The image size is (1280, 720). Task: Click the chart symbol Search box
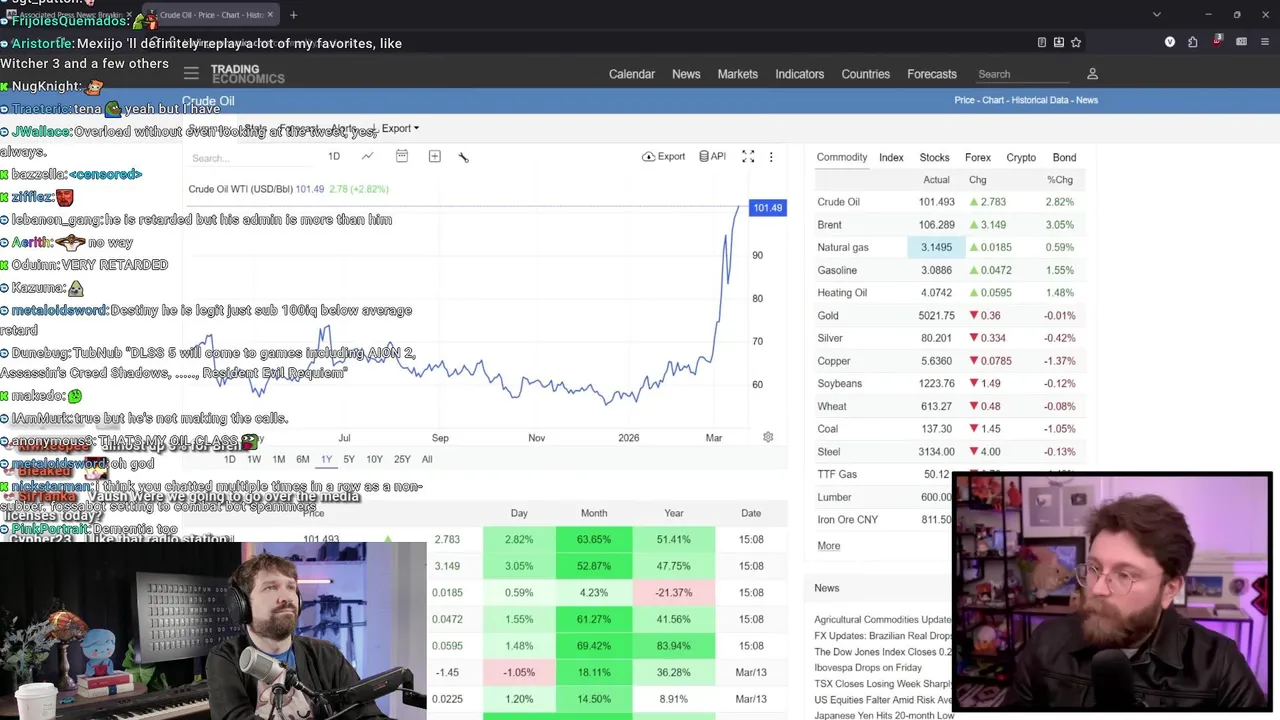[x=250, y=158]
